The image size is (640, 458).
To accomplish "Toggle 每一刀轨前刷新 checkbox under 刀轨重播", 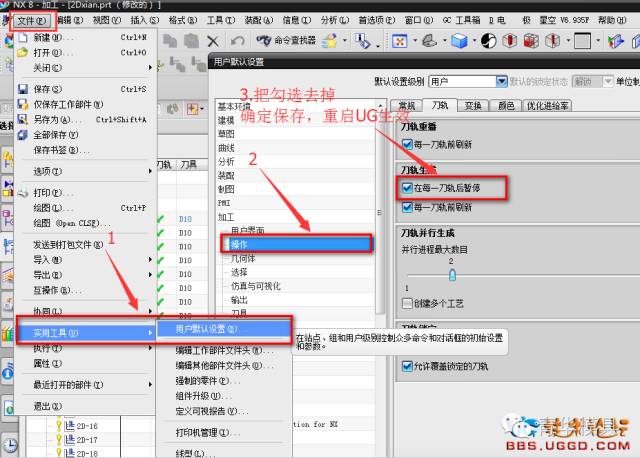I will (x=407, y=144).
